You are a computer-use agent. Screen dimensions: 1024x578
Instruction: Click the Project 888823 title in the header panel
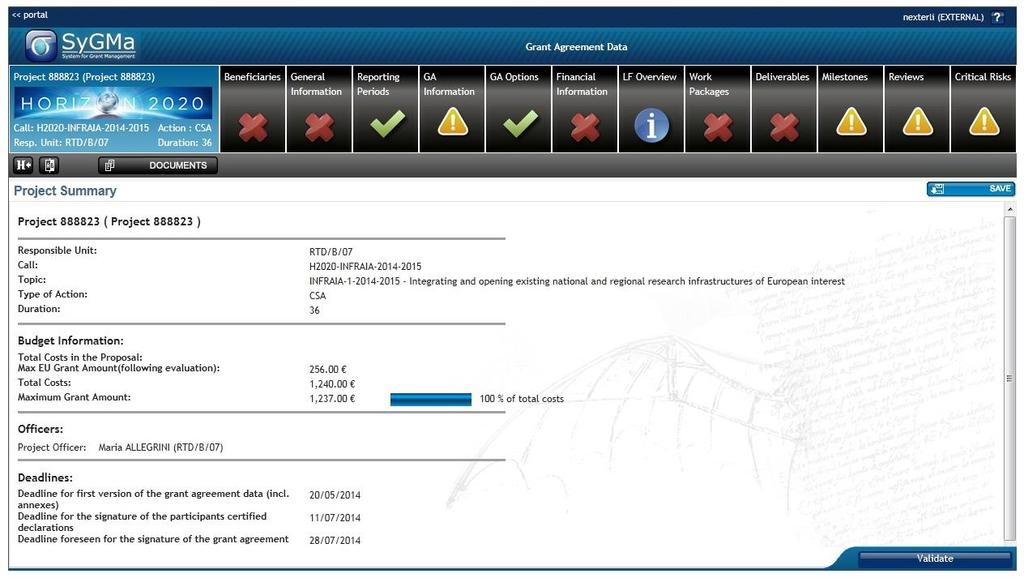84,76
